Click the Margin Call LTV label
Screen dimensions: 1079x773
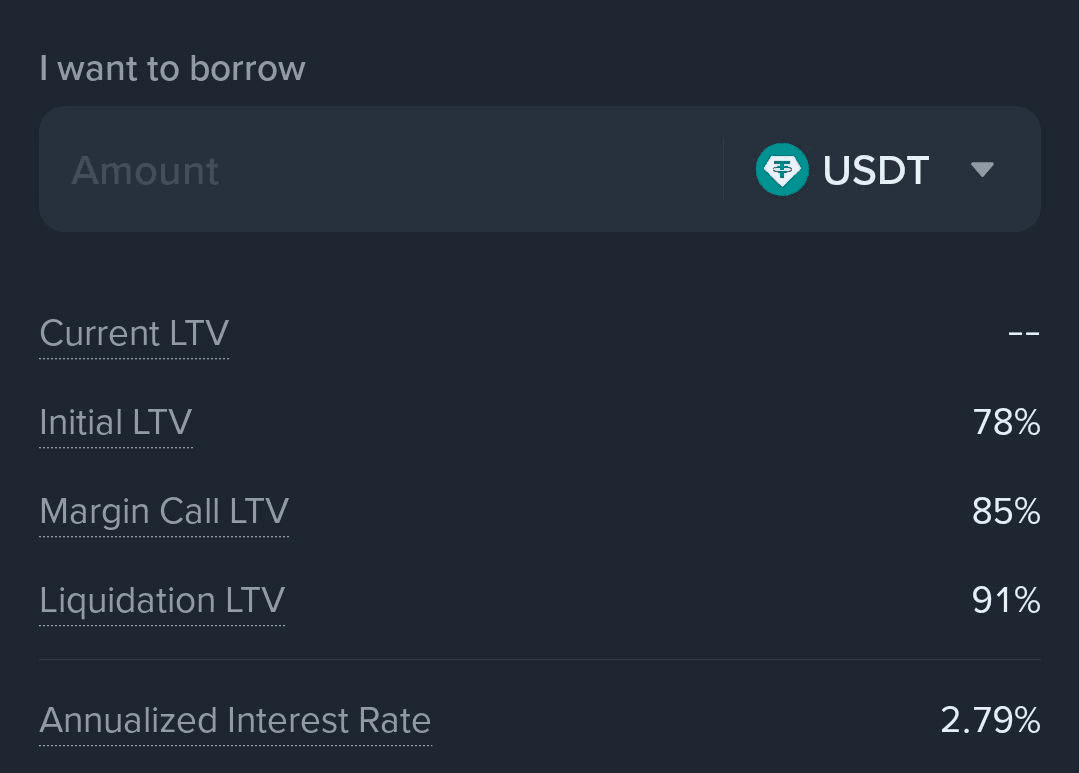(164, 512)
